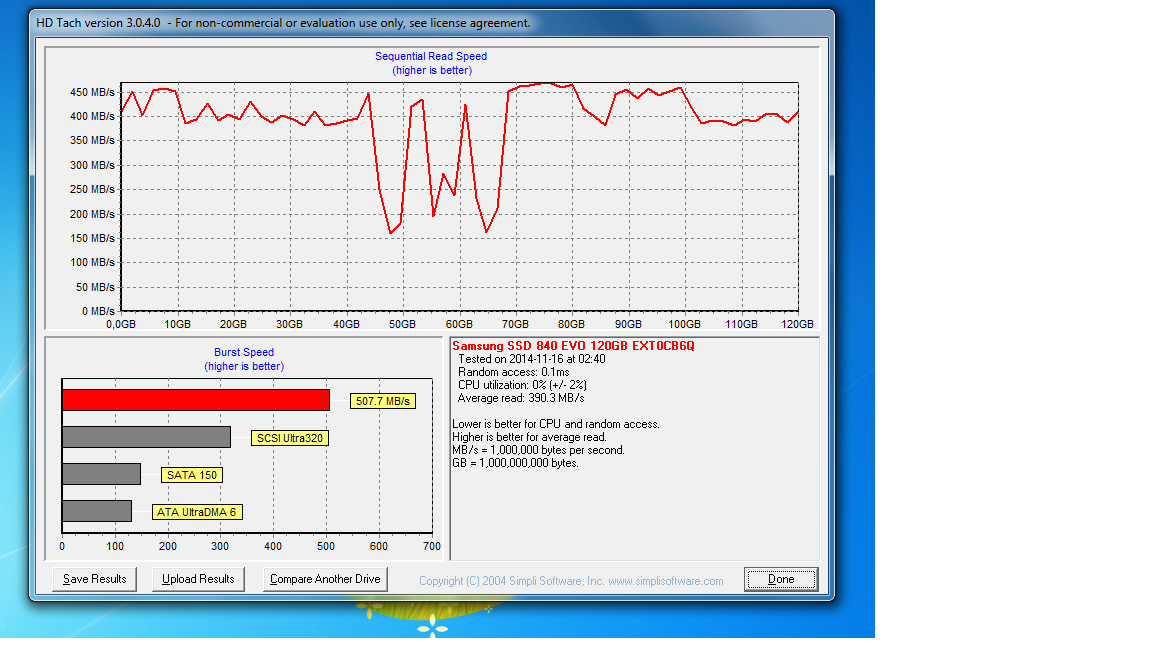
Task: Click the 0,0GB x-axis label
Action: [121, 325]
